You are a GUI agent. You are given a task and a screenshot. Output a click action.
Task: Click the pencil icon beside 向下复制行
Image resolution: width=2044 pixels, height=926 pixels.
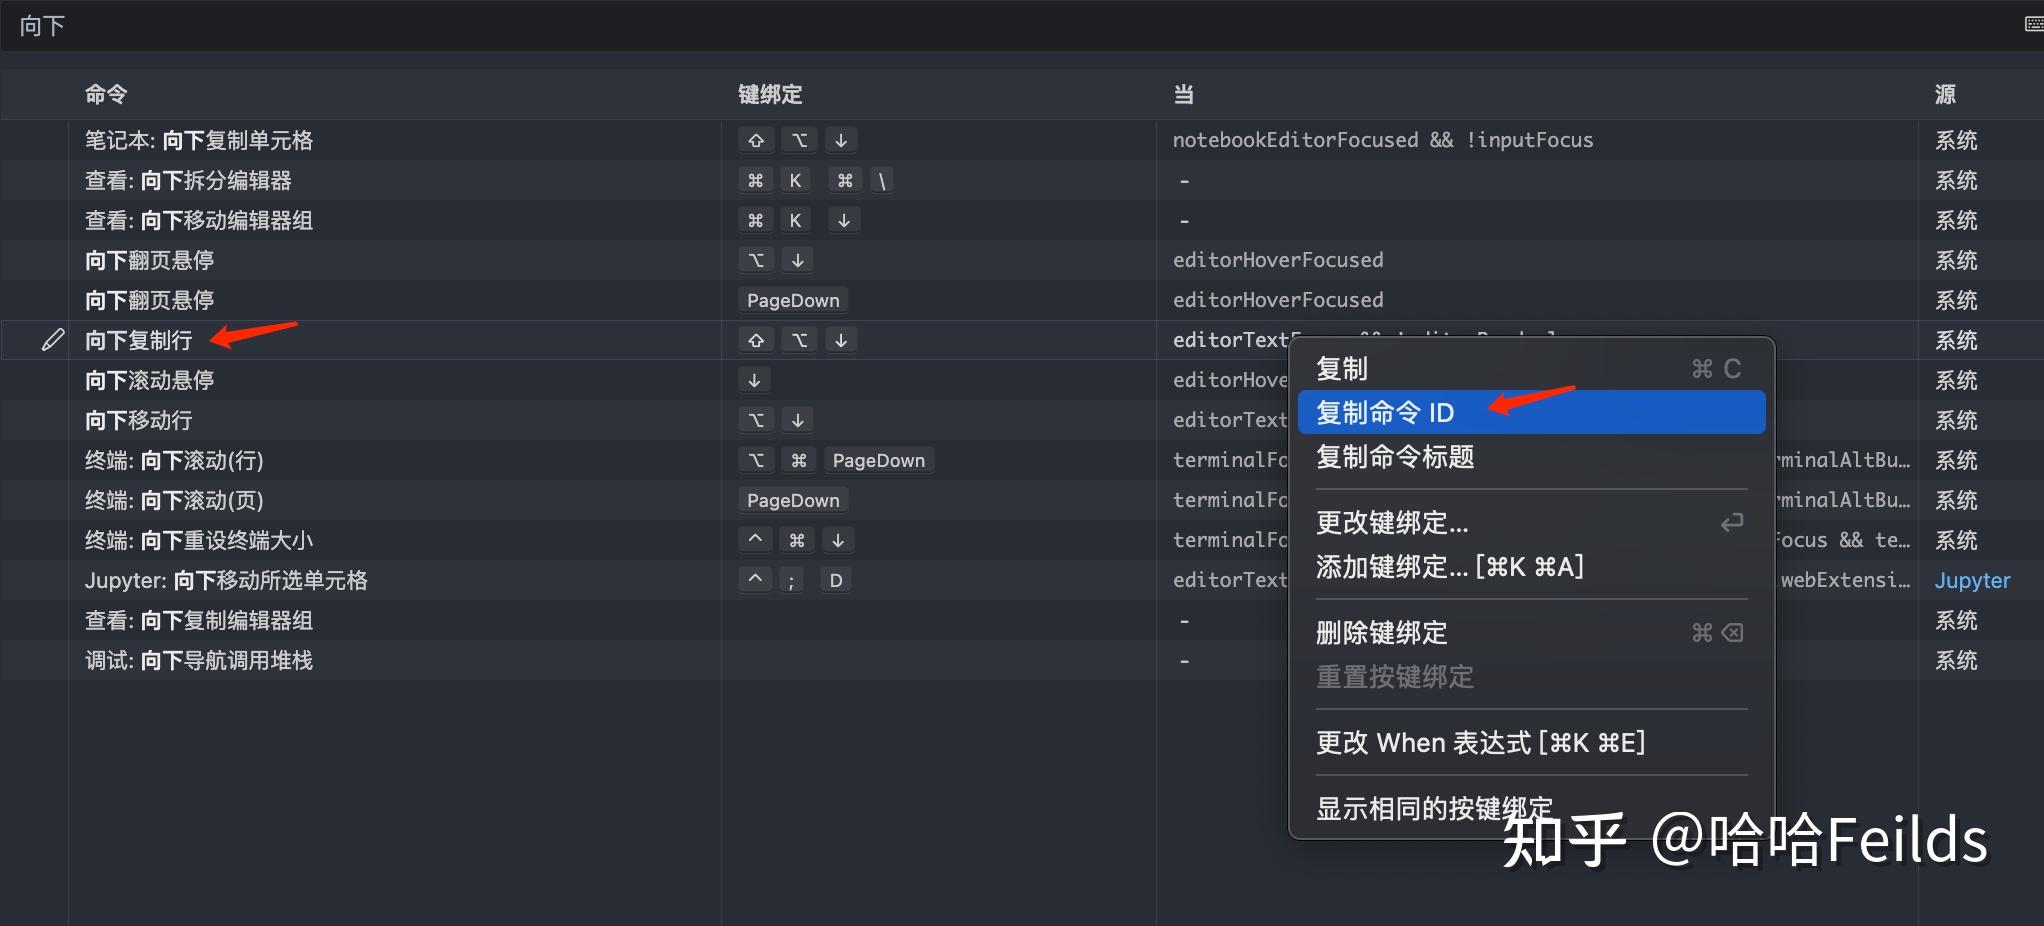point(52,340)
